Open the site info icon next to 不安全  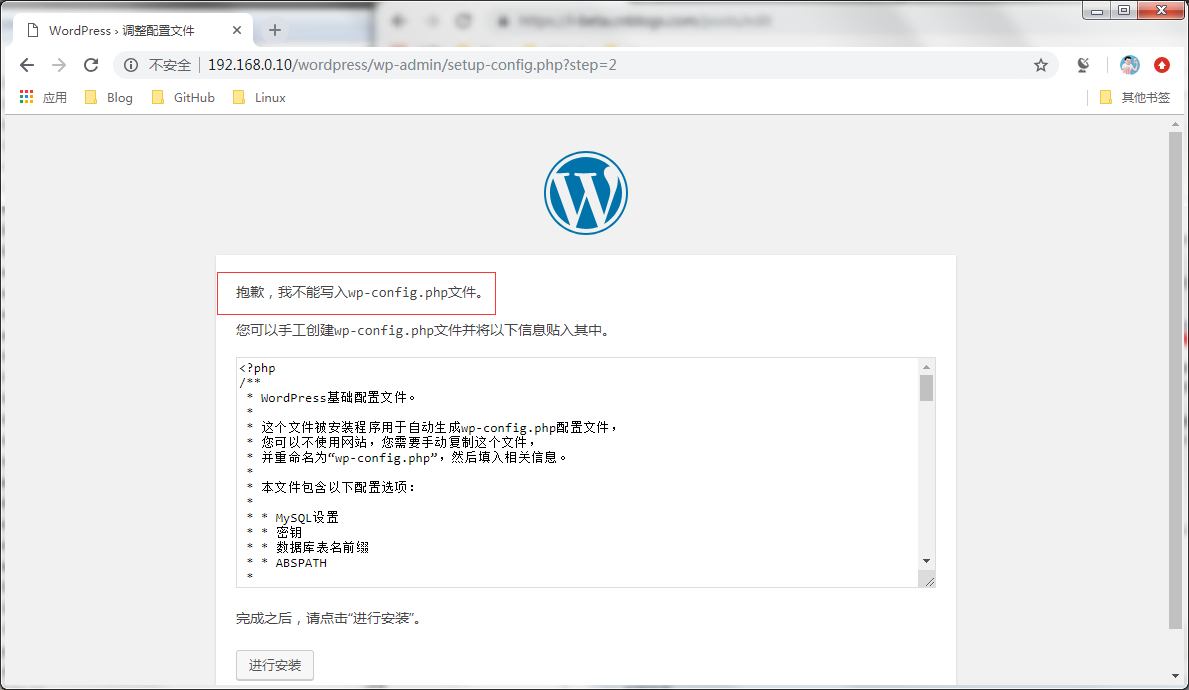tap(131, 65)
